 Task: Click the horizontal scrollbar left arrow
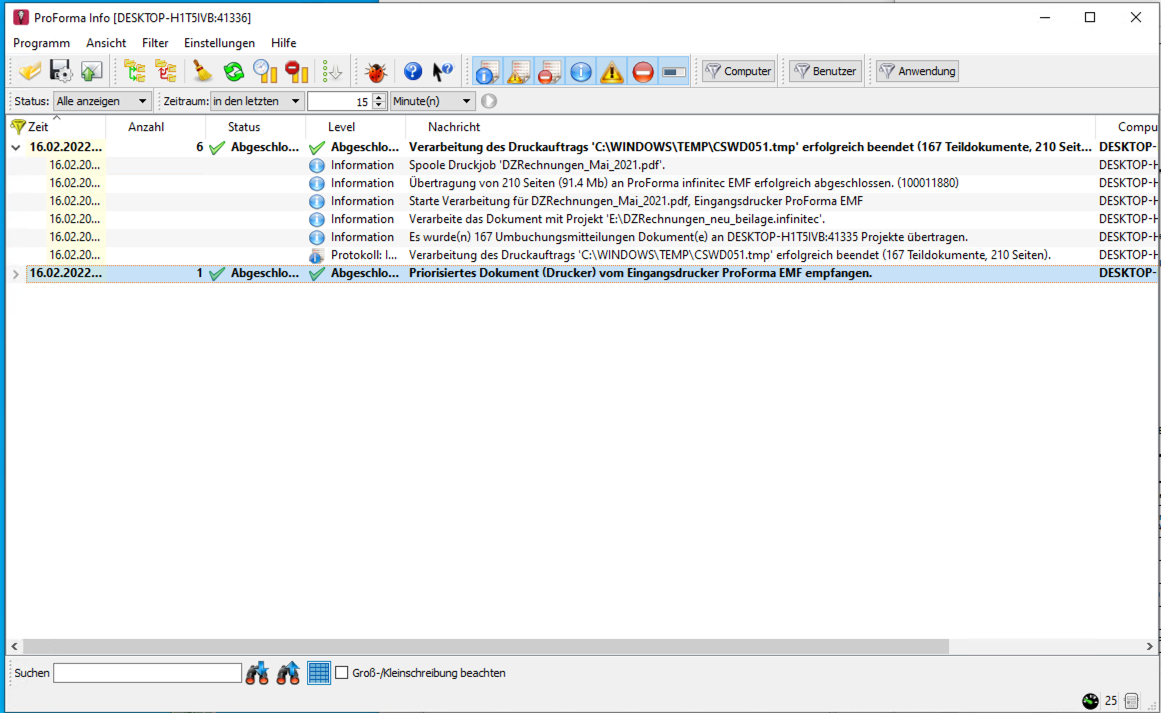tap(14, 646)
